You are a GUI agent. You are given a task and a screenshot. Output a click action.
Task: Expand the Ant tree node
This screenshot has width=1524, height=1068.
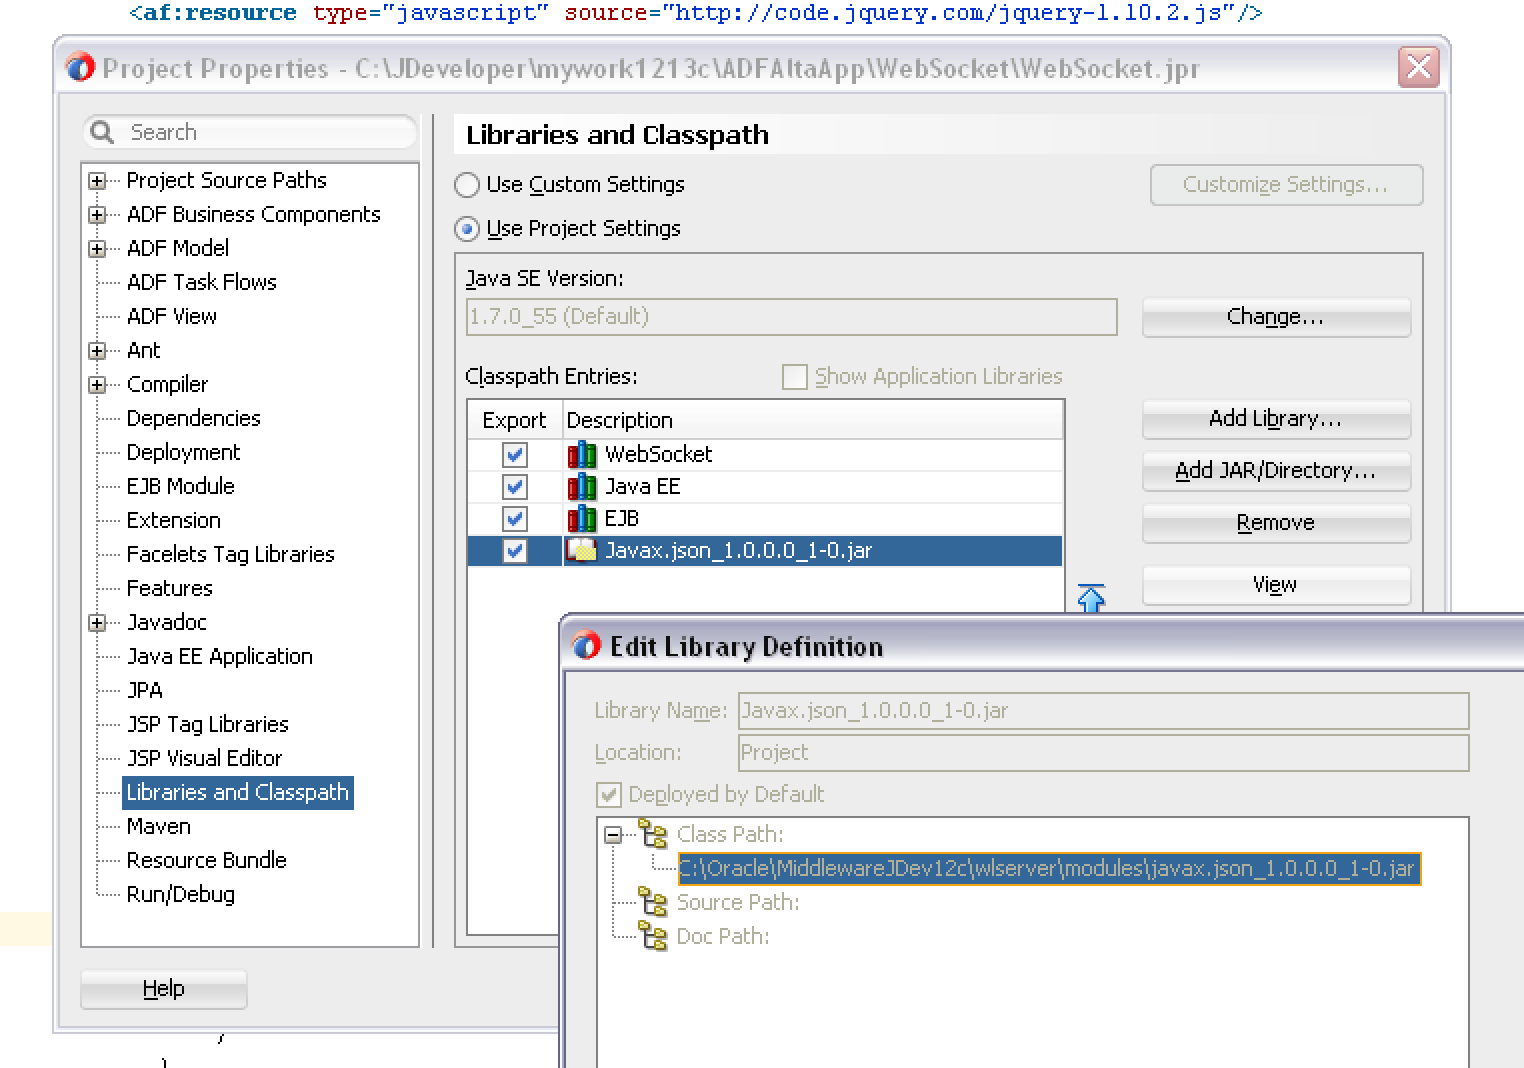pos(97,350)
